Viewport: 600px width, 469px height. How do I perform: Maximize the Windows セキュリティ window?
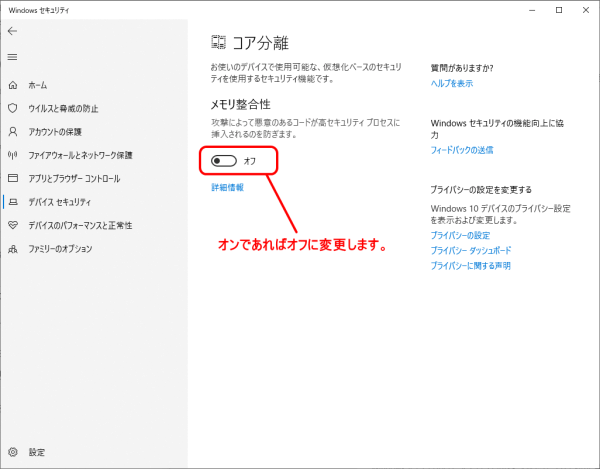click(559, 10)
